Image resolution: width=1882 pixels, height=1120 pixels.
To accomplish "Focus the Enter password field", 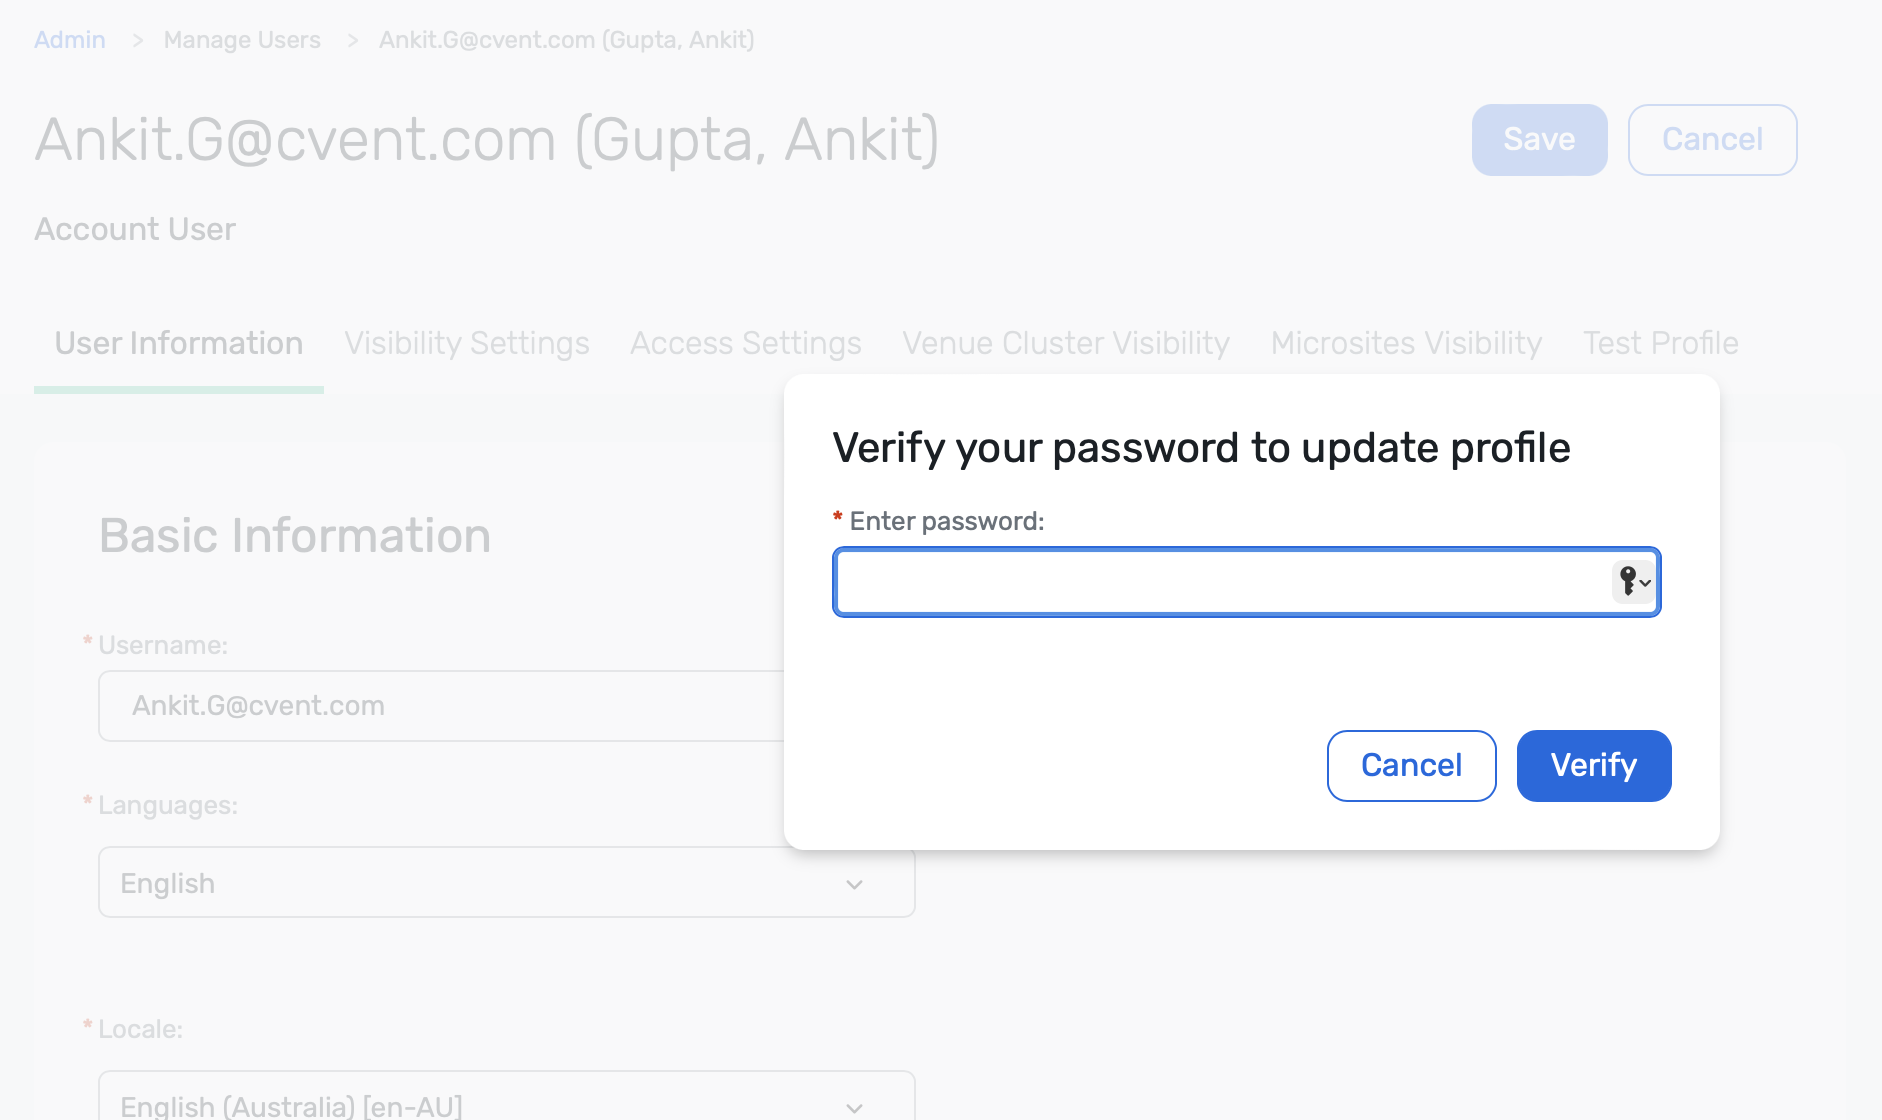I will (1246, 581).
